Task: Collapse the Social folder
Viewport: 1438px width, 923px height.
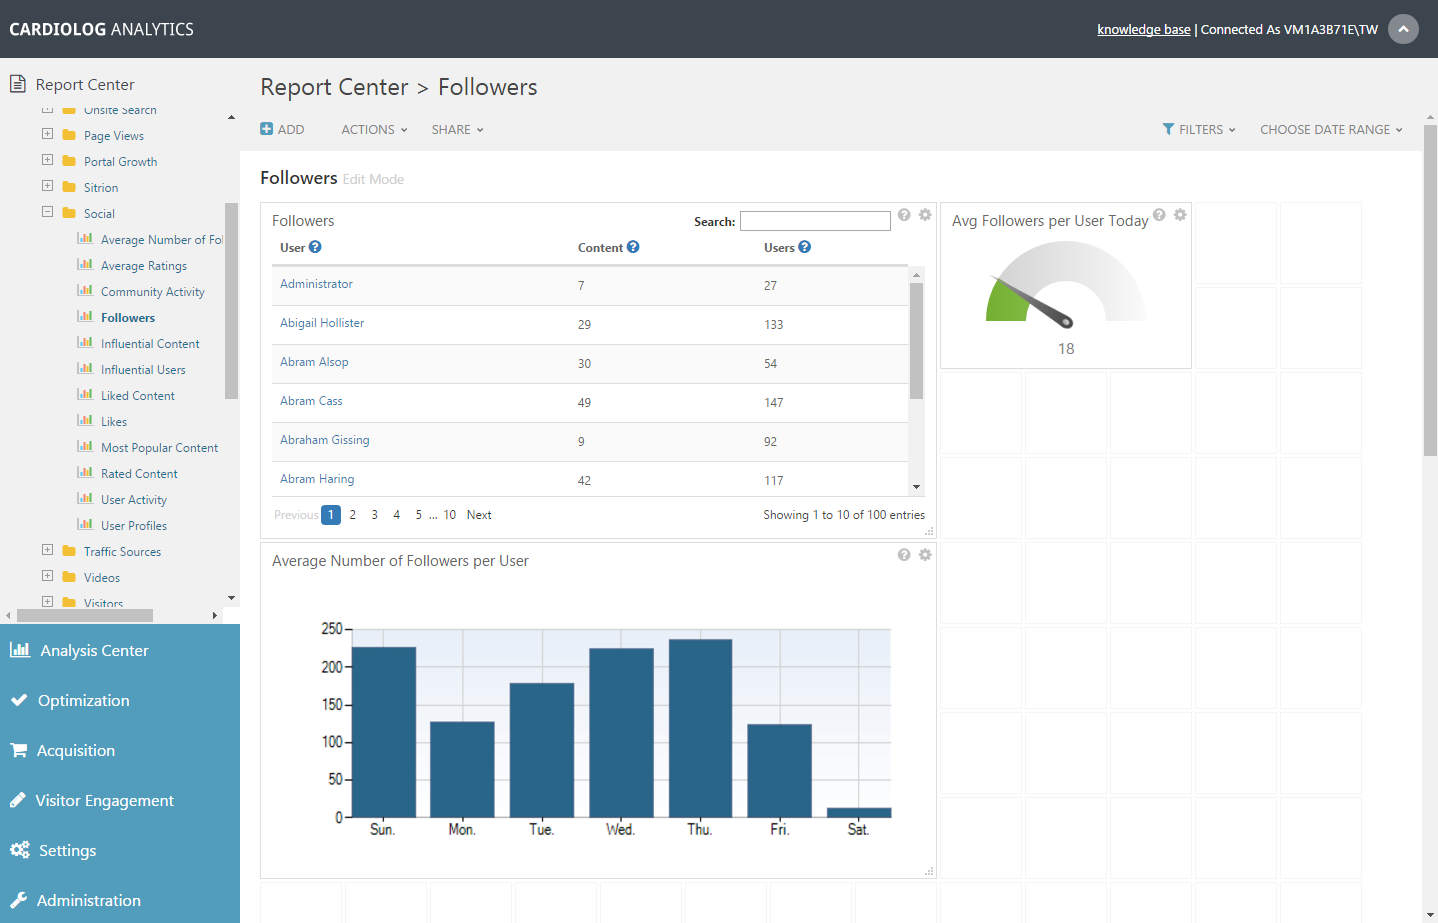Action: tap(47, 212)
